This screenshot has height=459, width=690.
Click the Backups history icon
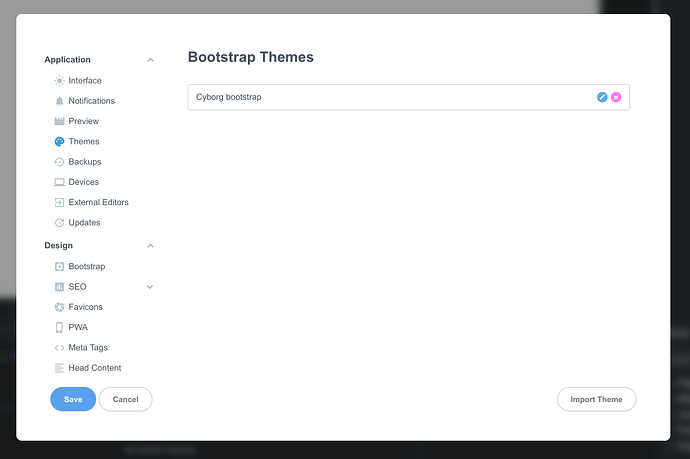[59, 162]
